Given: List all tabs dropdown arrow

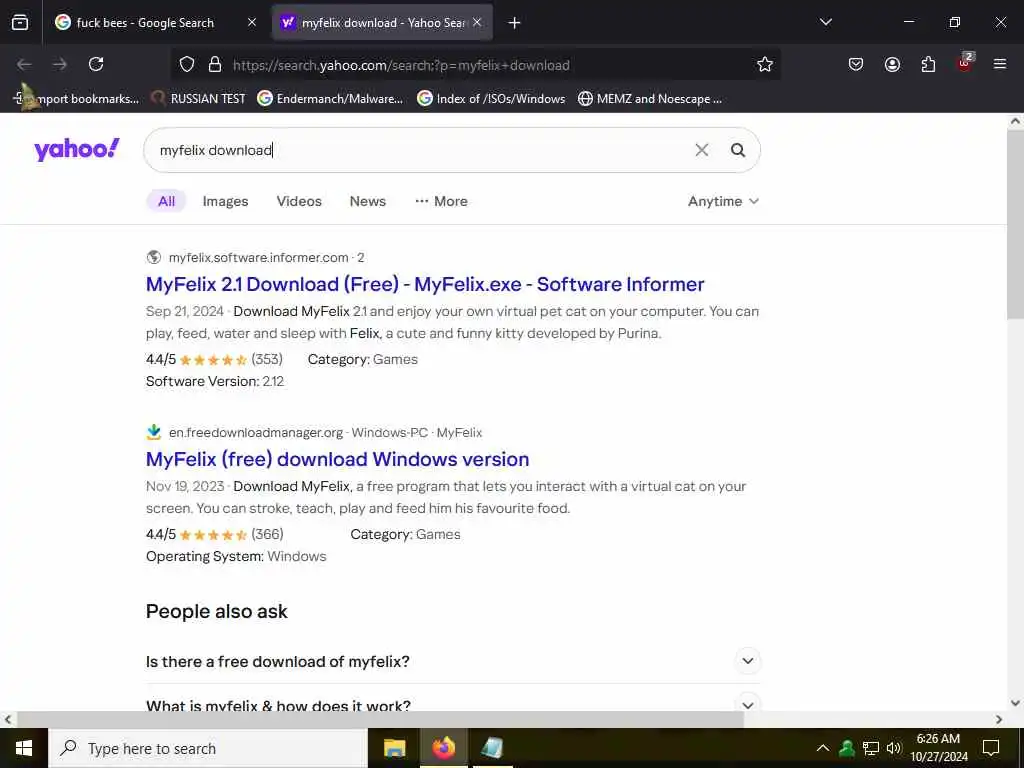Looking at the screenshot, I should click(825, 22).
